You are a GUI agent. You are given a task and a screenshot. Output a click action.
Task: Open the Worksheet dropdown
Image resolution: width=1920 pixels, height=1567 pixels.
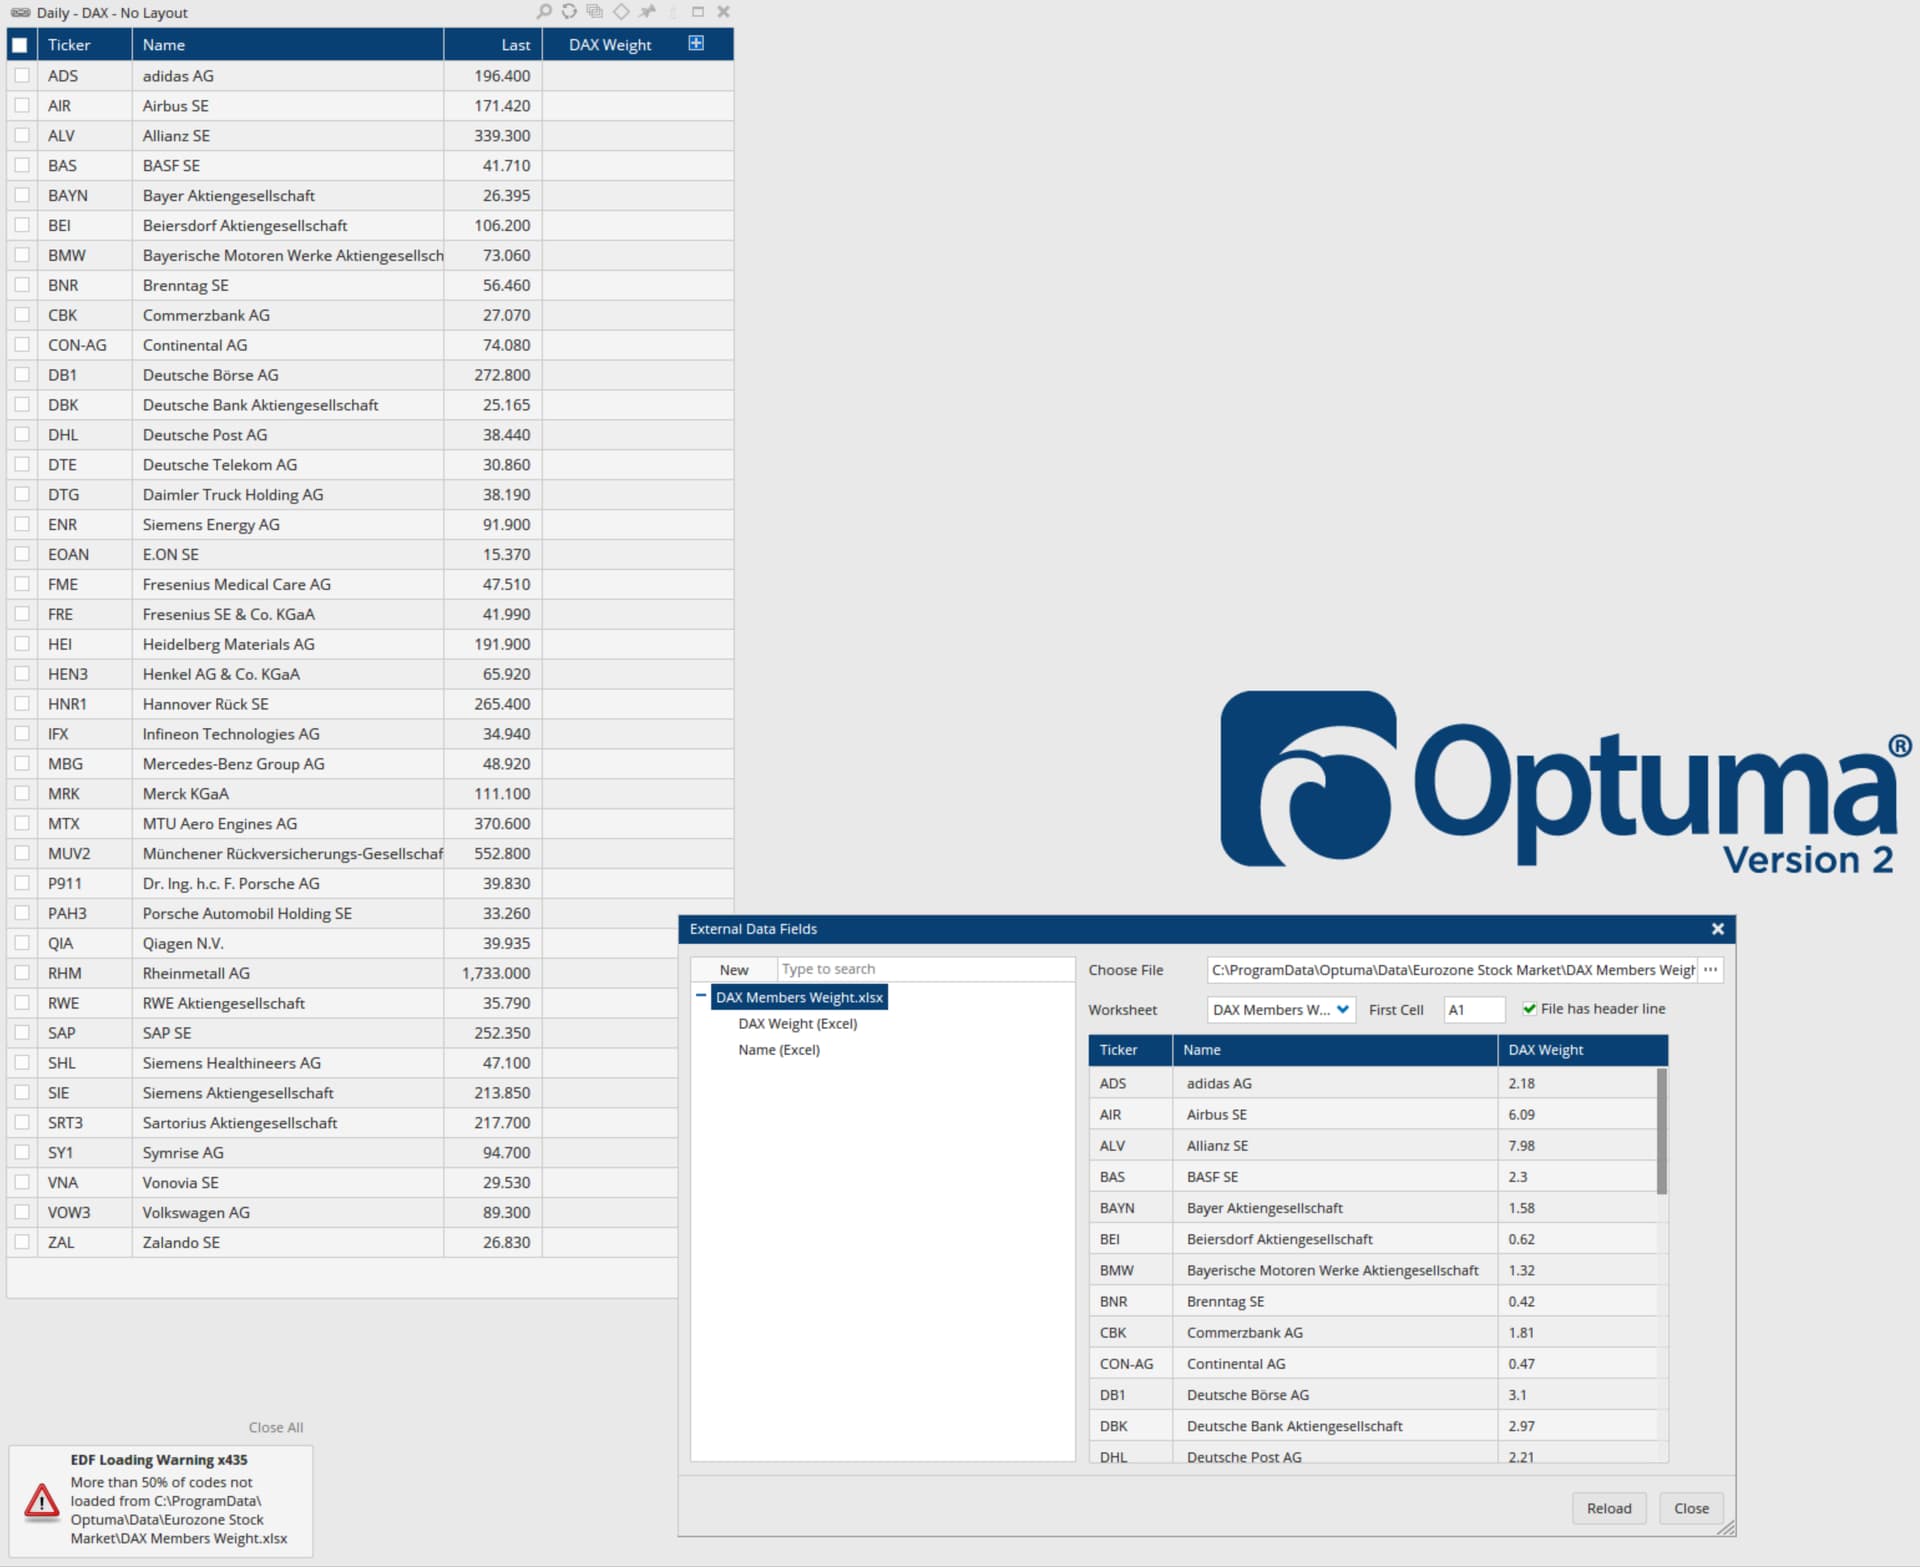(x=1281, y=1010)
